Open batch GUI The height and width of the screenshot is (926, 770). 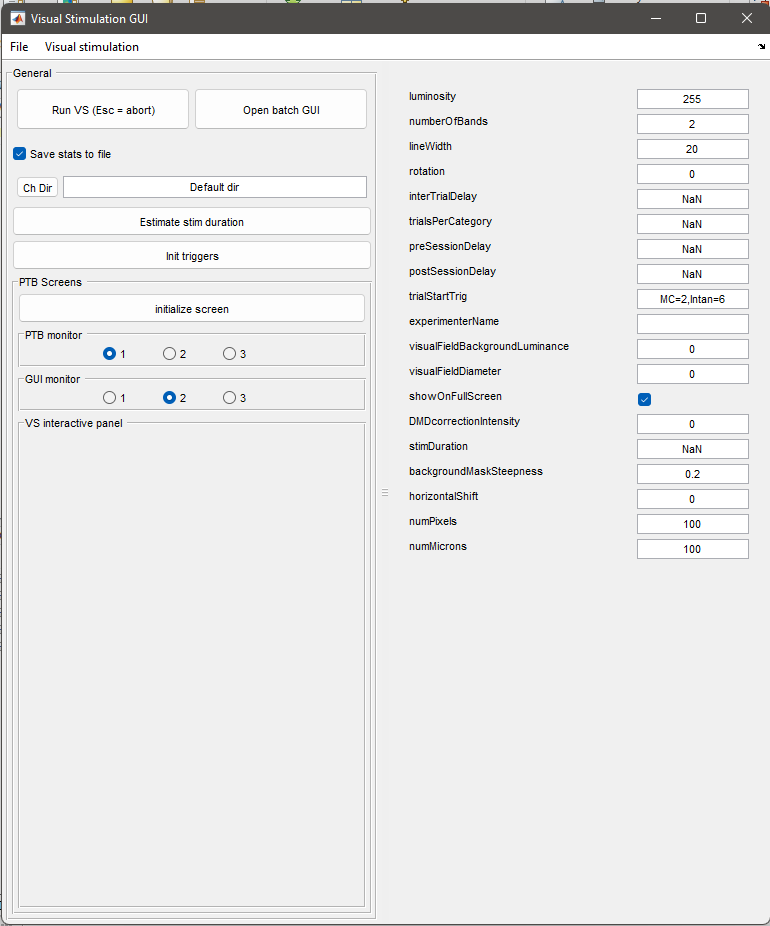click(x=281, y=110)
